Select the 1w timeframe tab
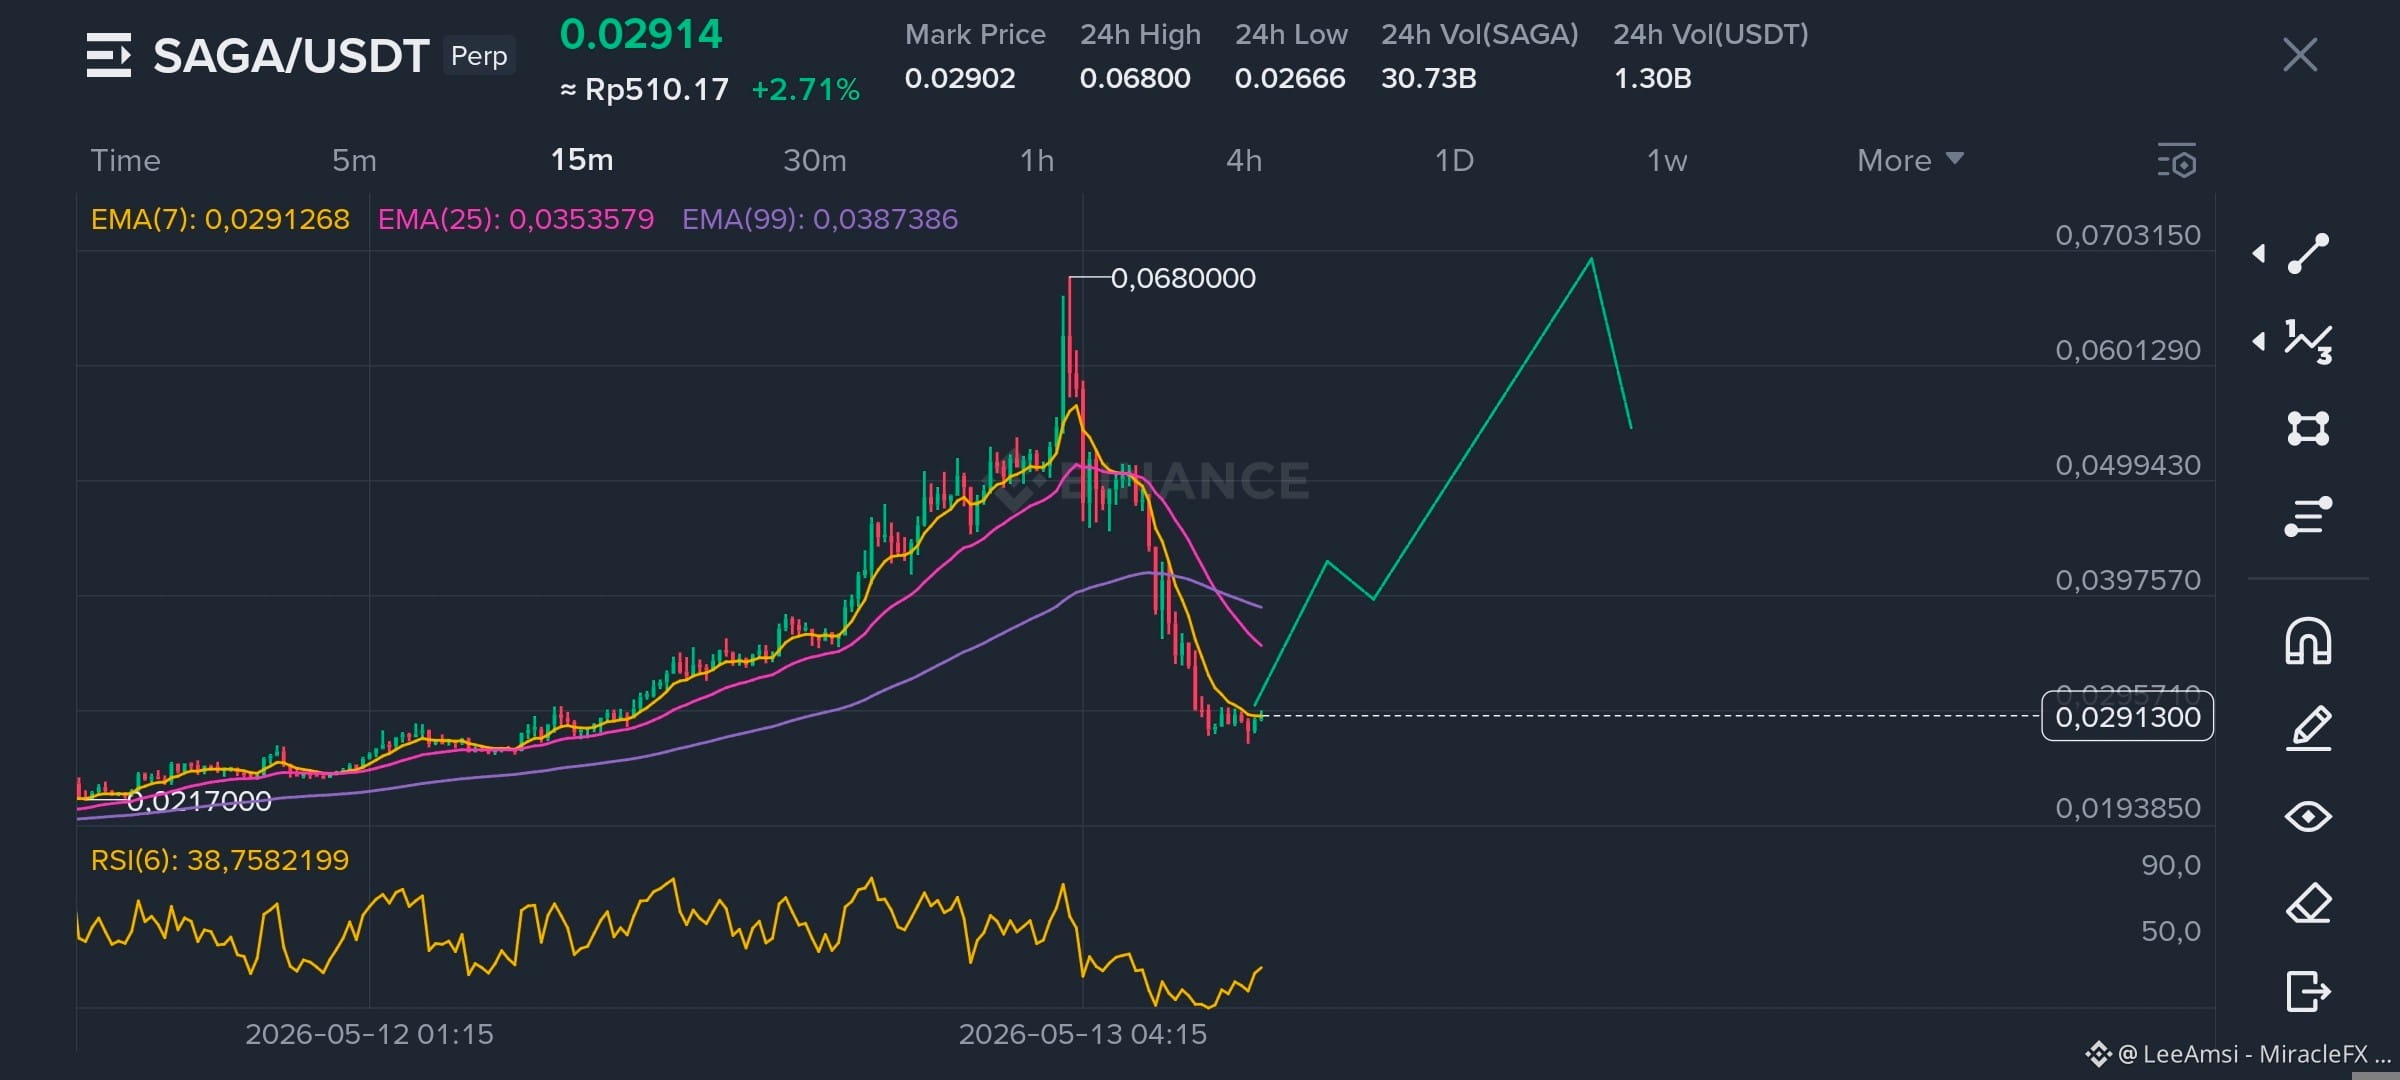2400x1080 pixels. (x=1667, y=160)
